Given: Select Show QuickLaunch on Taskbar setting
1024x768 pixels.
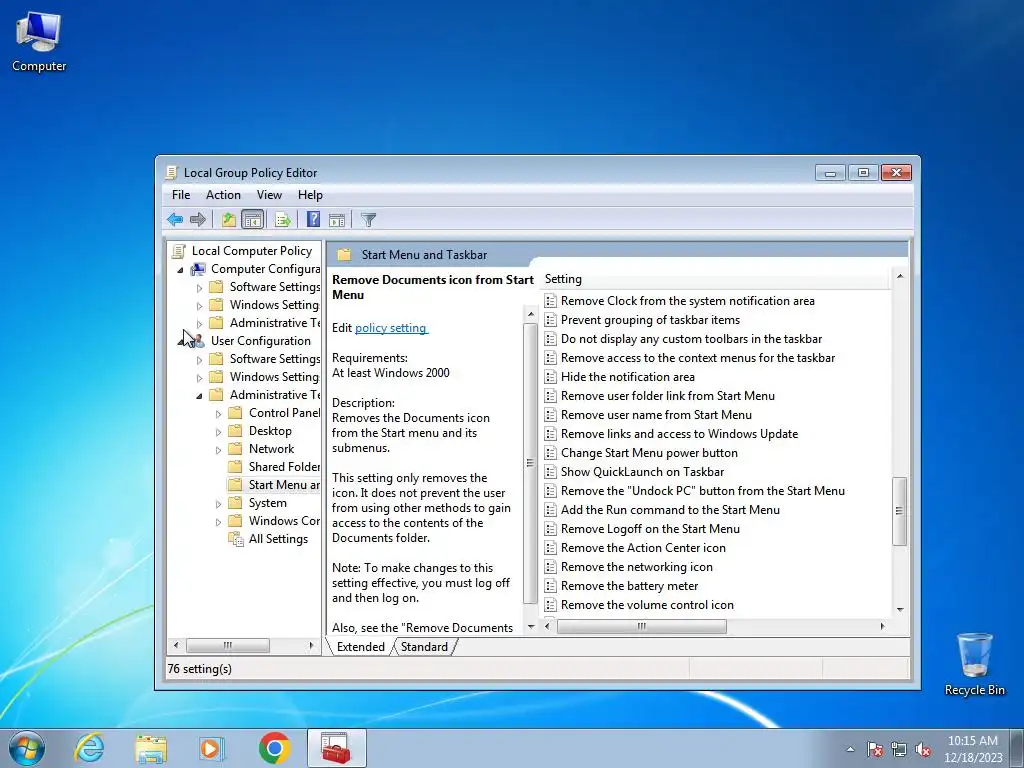Looking at the screenshot, I should pos(643,472).
